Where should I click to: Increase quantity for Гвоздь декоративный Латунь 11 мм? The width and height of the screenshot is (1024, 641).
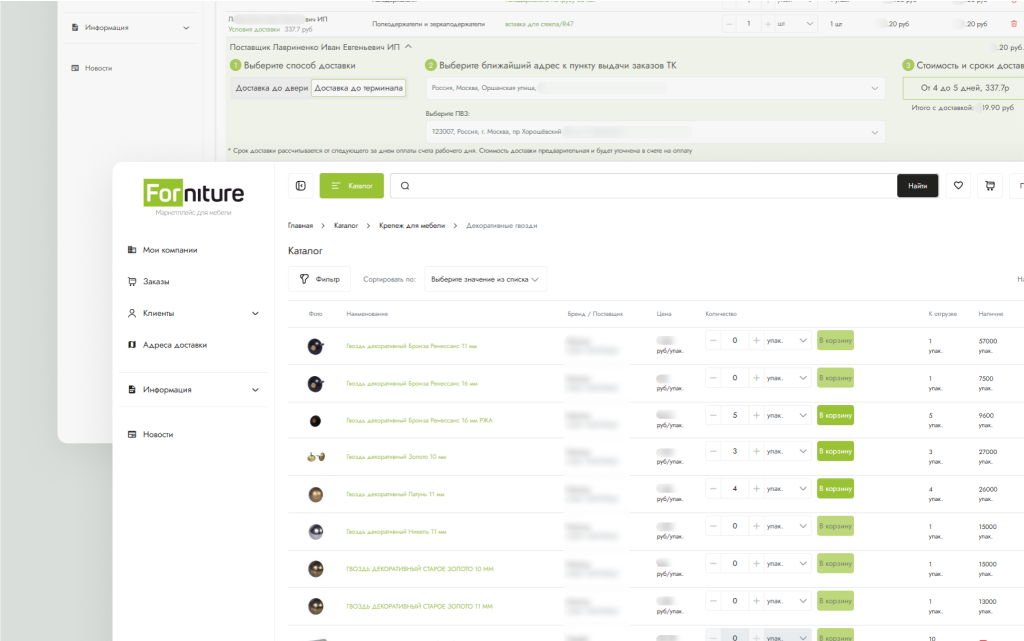pos(756,489)
